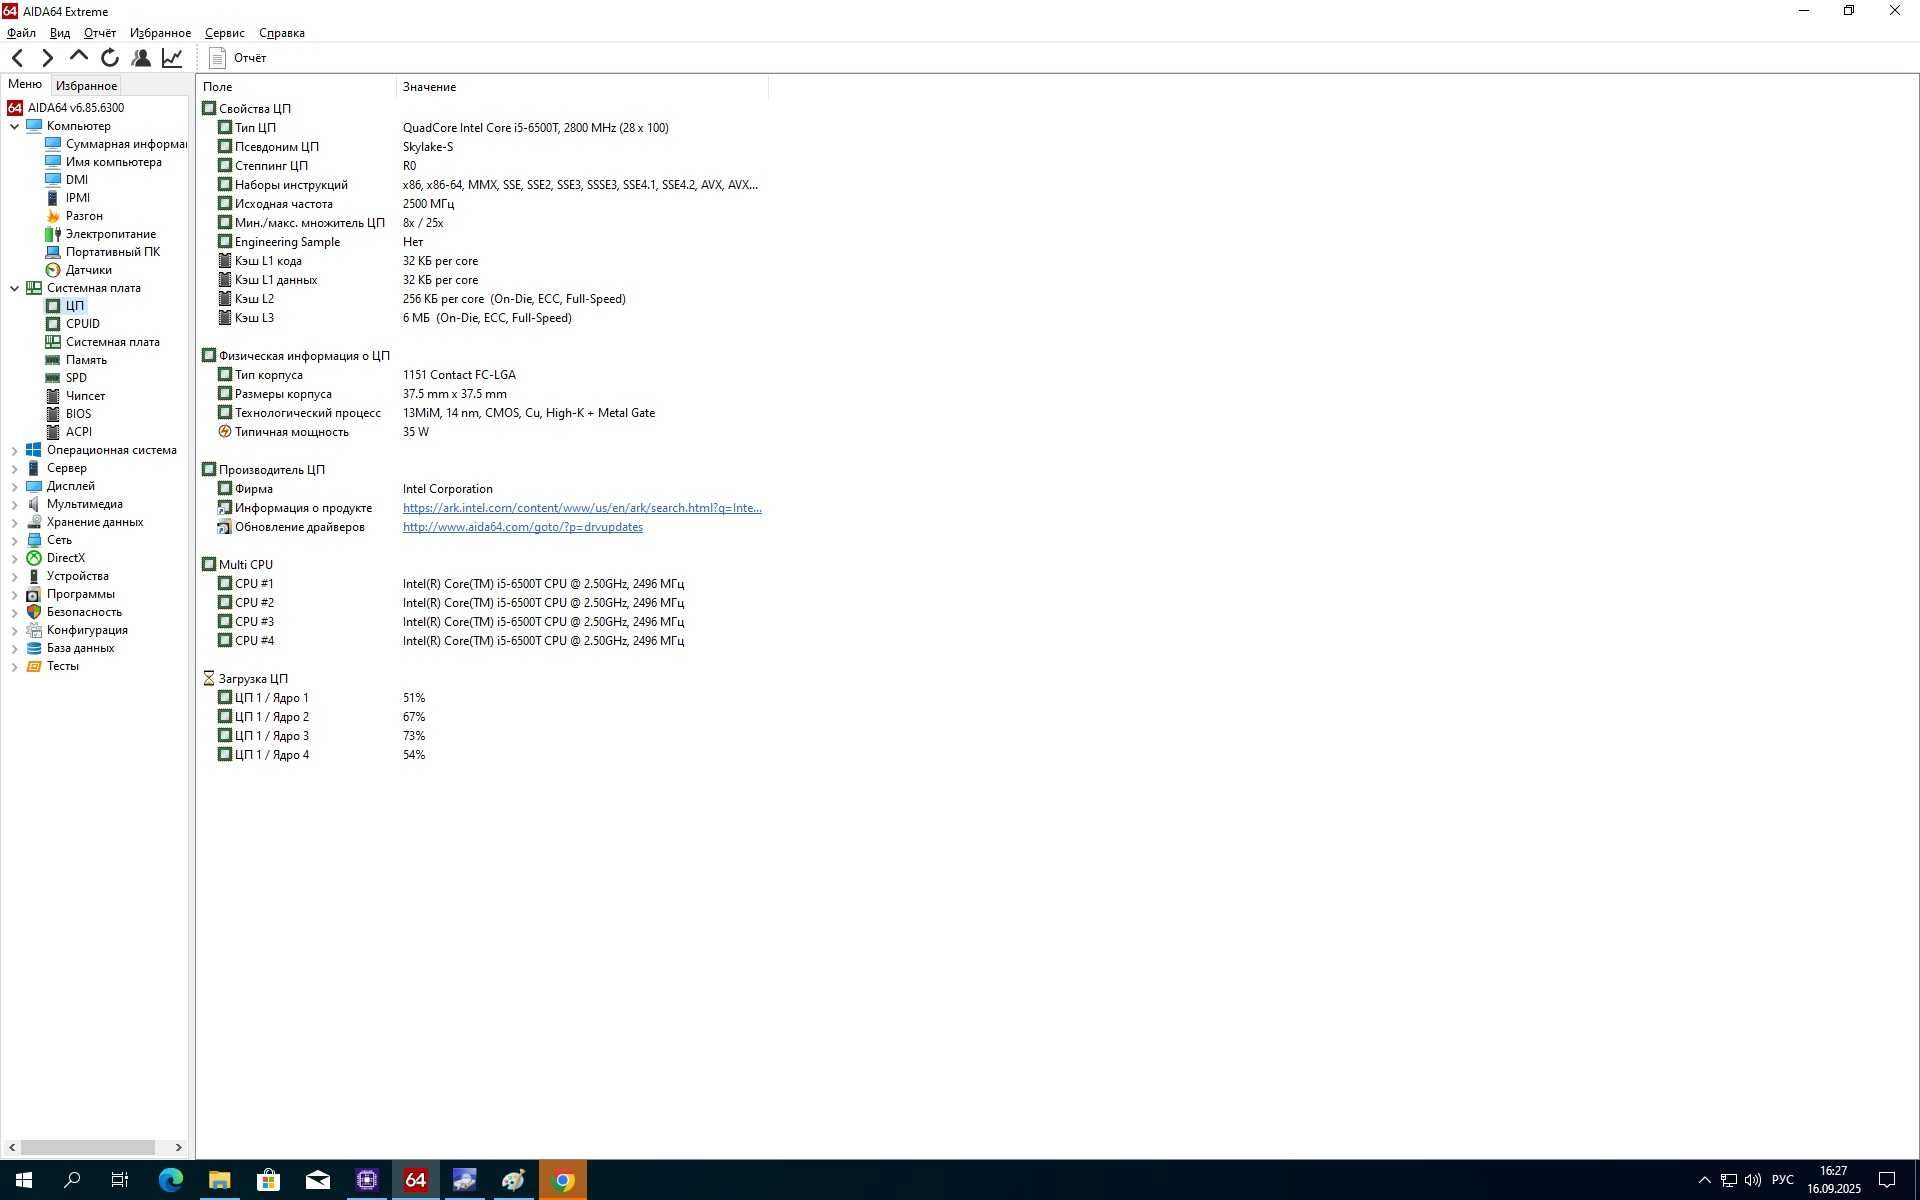This screenshot has width=1920, height=1200.
Task: Open the Избранное menu in the menu bar
Action: point(160,33)
